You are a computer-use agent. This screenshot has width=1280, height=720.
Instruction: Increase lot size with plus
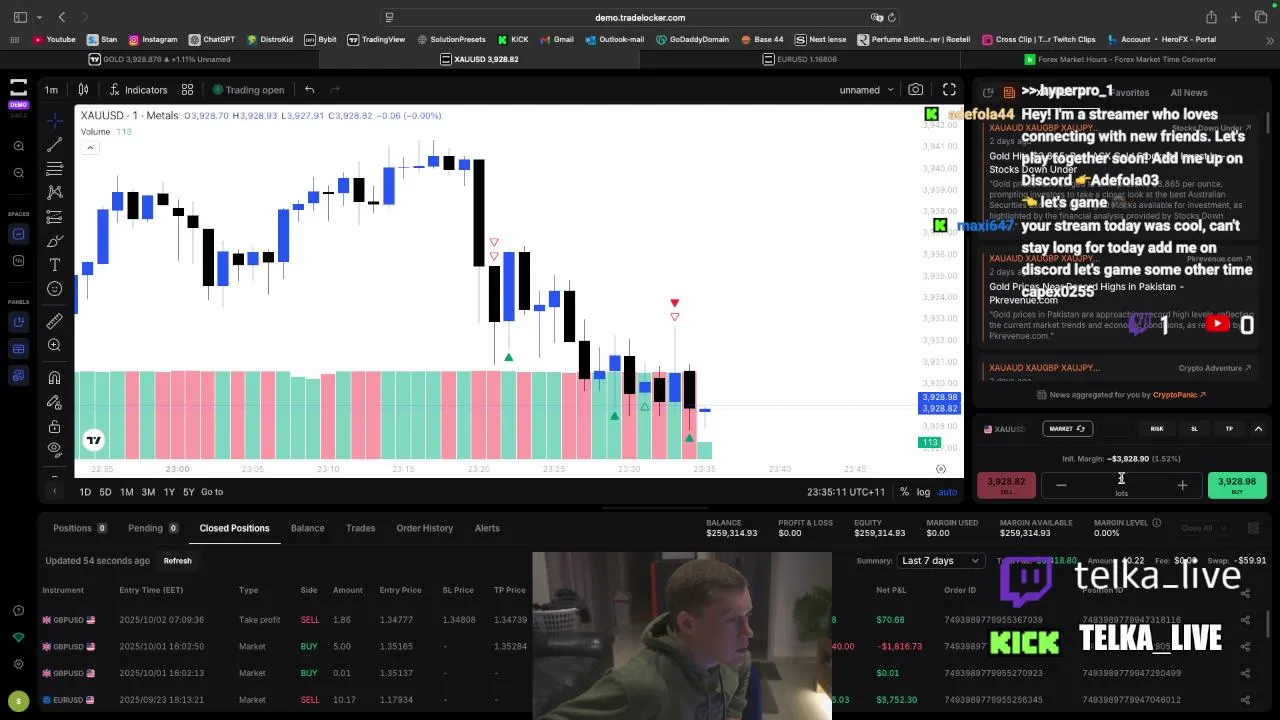tap(1182, 486)
